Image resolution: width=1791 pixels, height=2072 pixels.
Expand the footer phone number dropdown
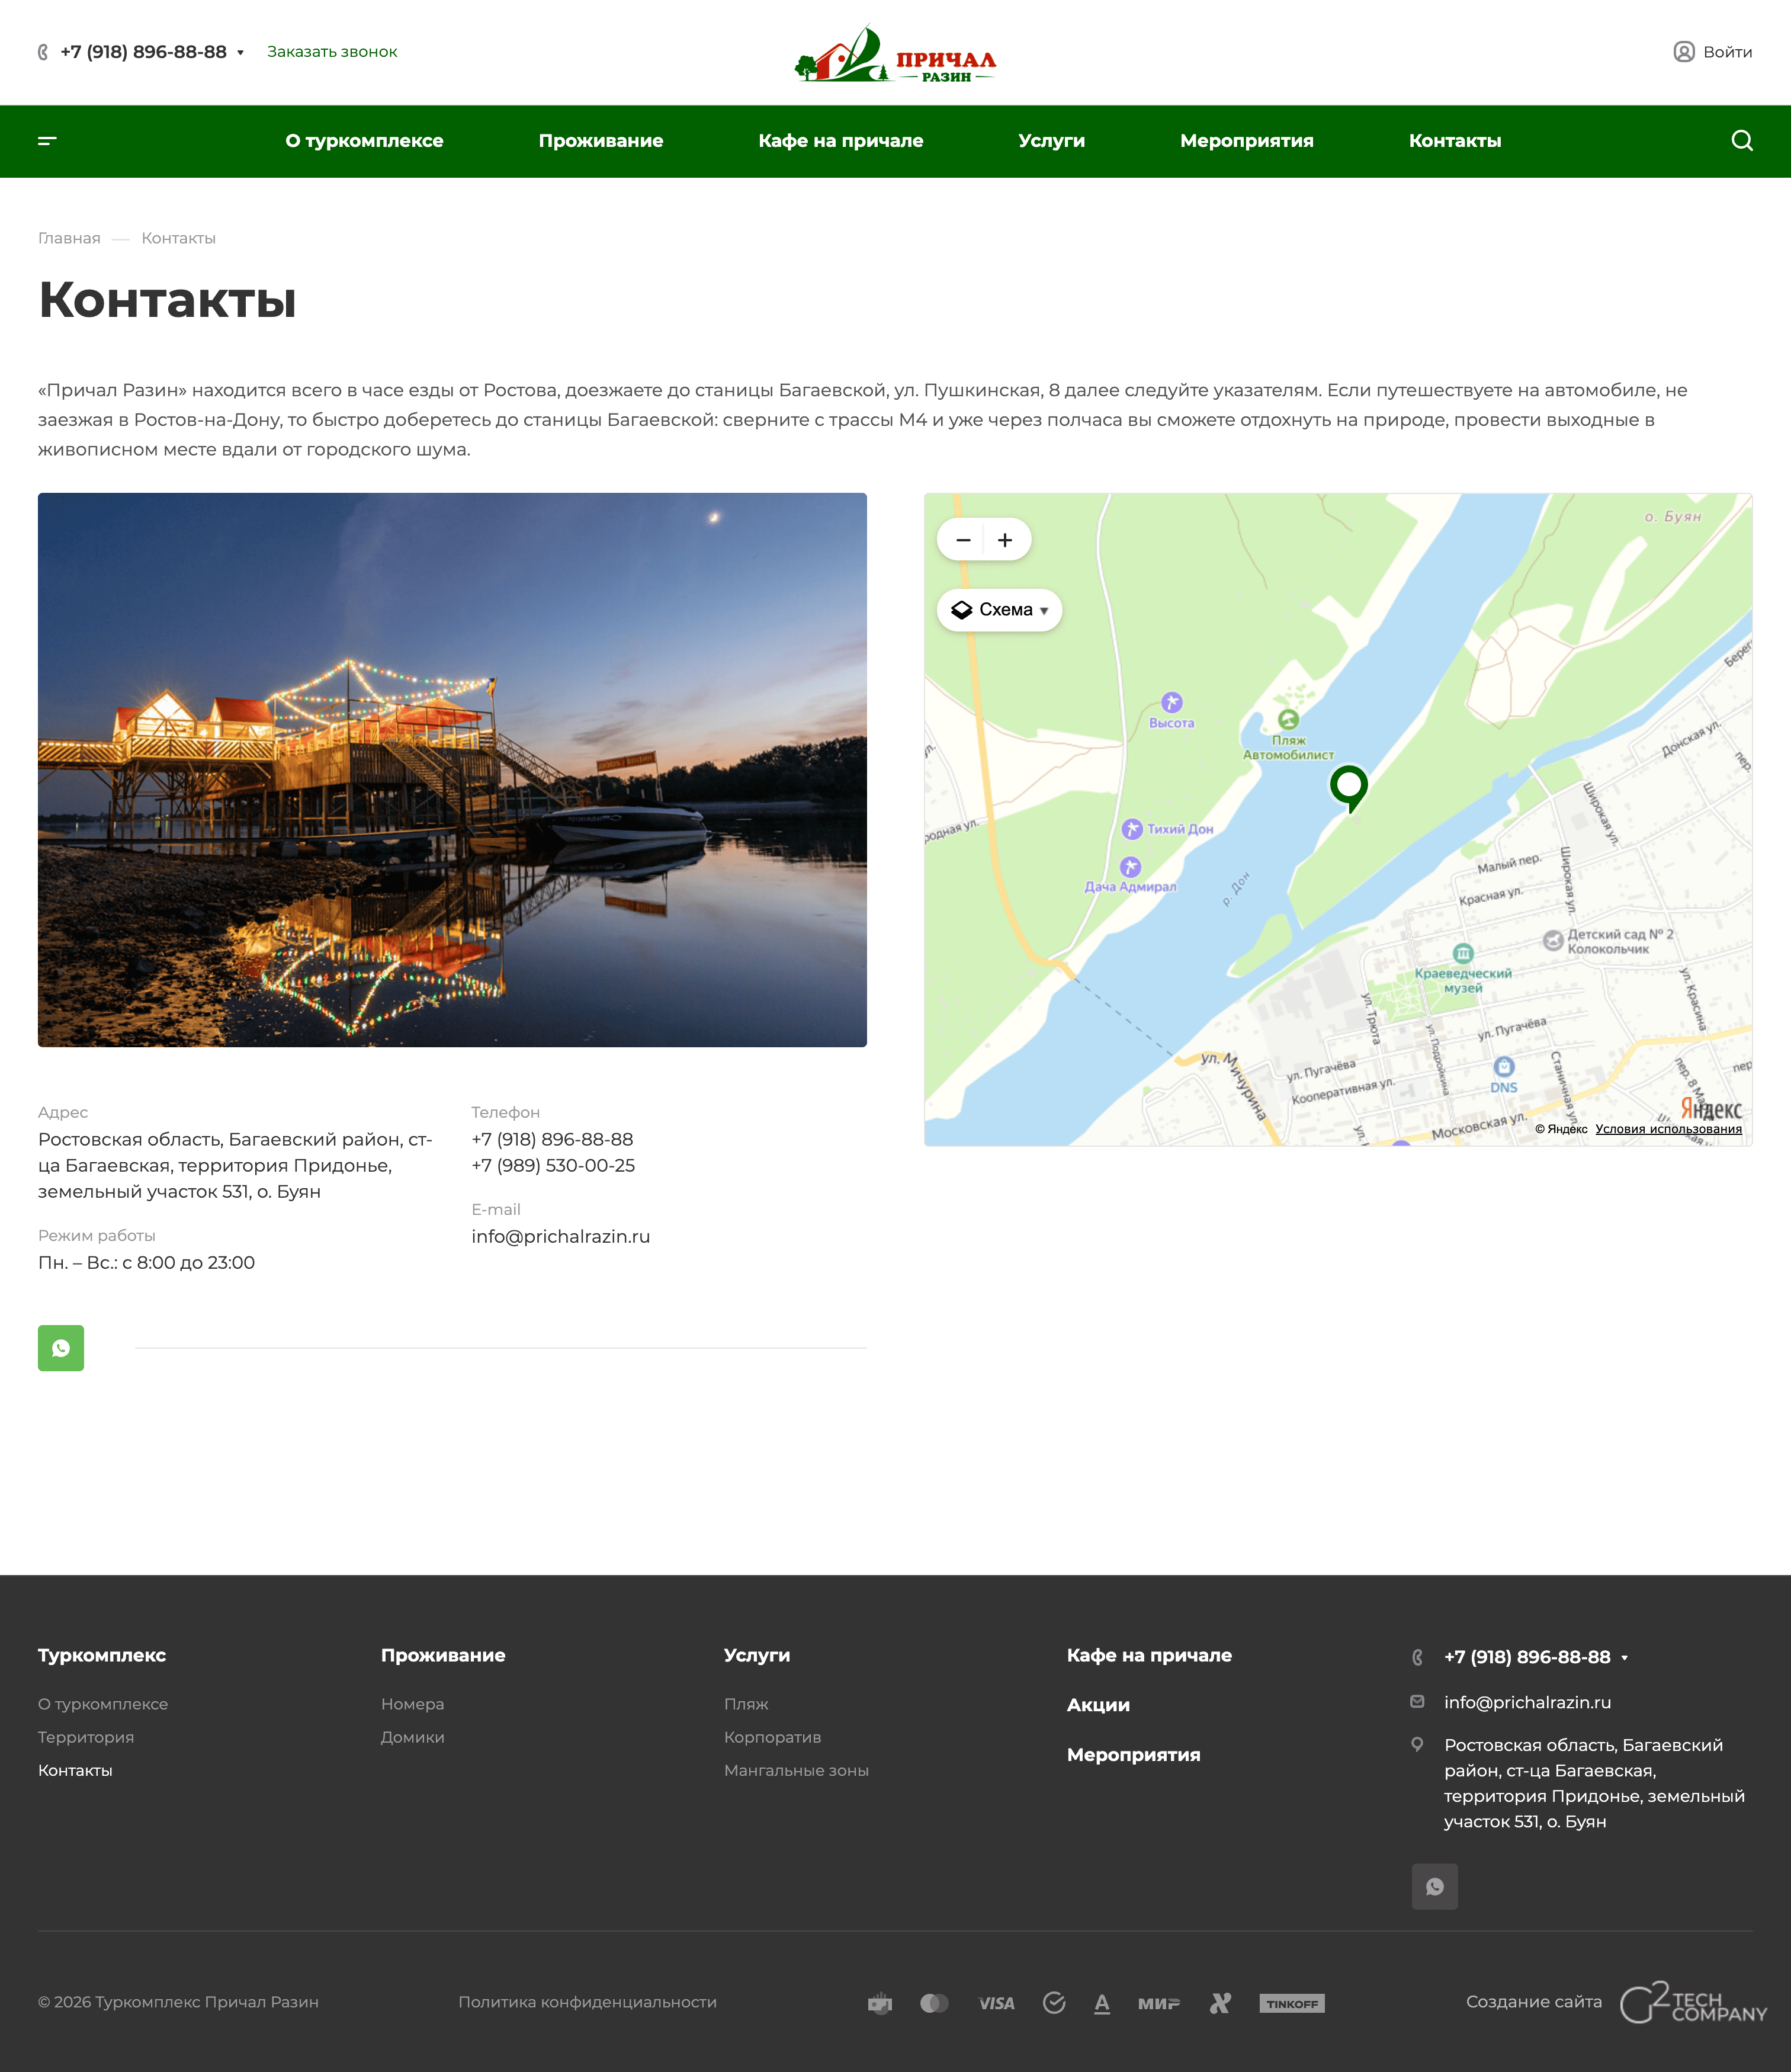coord(1624,1658)
